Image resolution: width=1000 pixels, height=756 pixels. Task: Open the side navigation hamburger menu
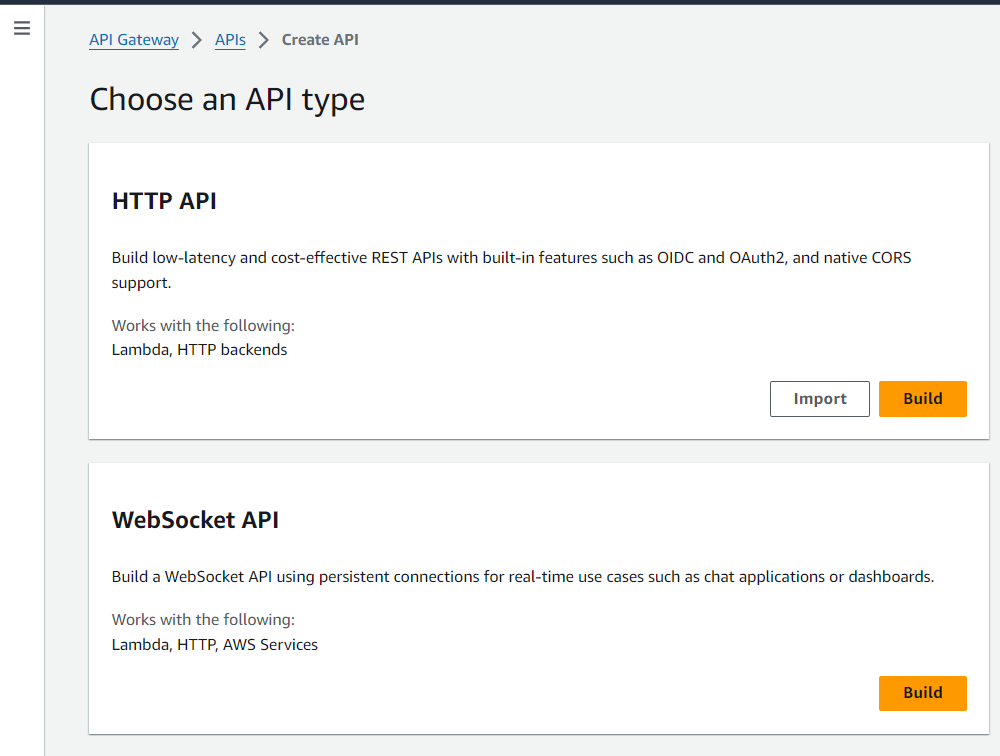pos(22,28)
